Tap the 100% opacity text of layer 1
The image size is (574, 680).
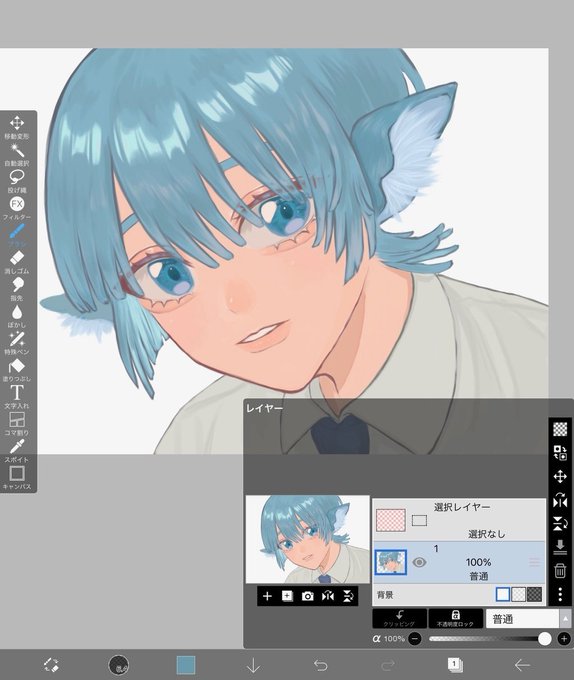pos(478,562)
